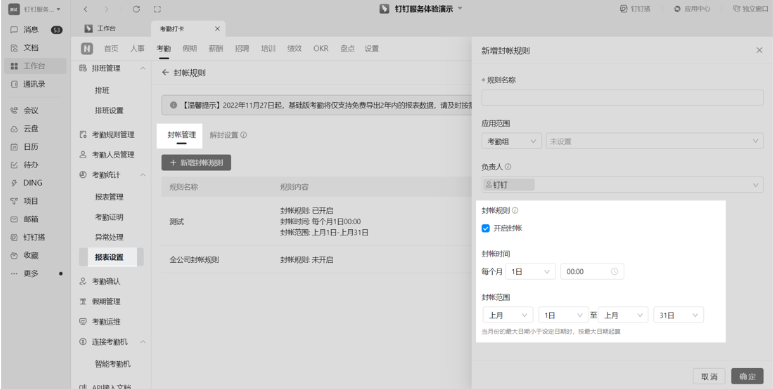Screen dimensions: 773x389
Task: Click the info icon next to 解封设置
Action: click(x=244, y=135)
